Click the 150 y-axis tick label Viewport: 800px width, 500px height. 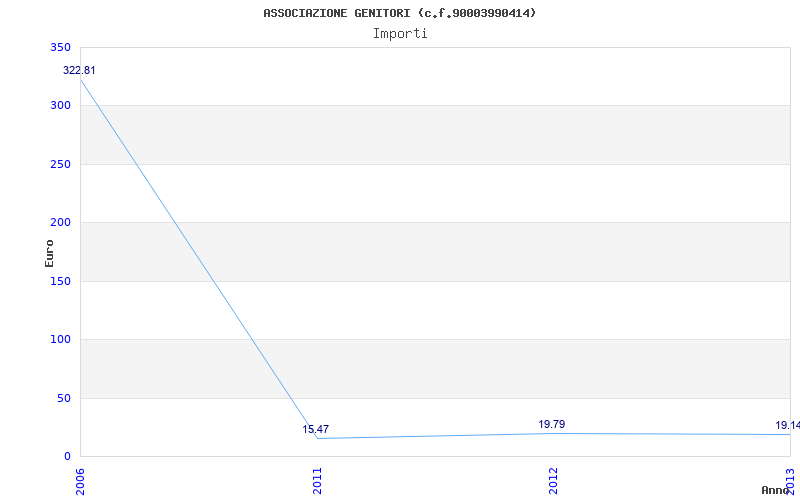tap(60, 281)
